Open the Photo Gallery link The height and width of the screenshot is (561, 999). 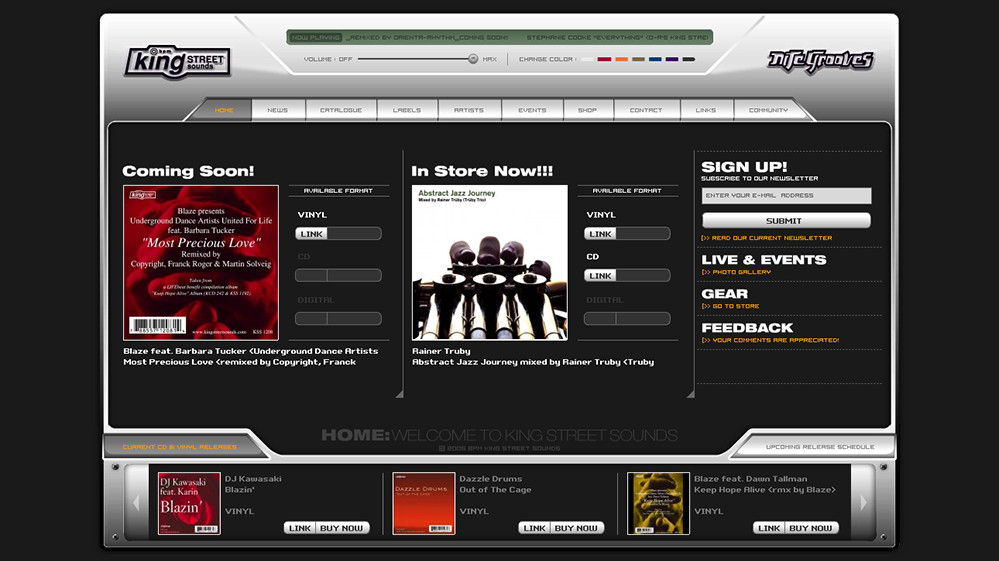click(x=736, y=272)
